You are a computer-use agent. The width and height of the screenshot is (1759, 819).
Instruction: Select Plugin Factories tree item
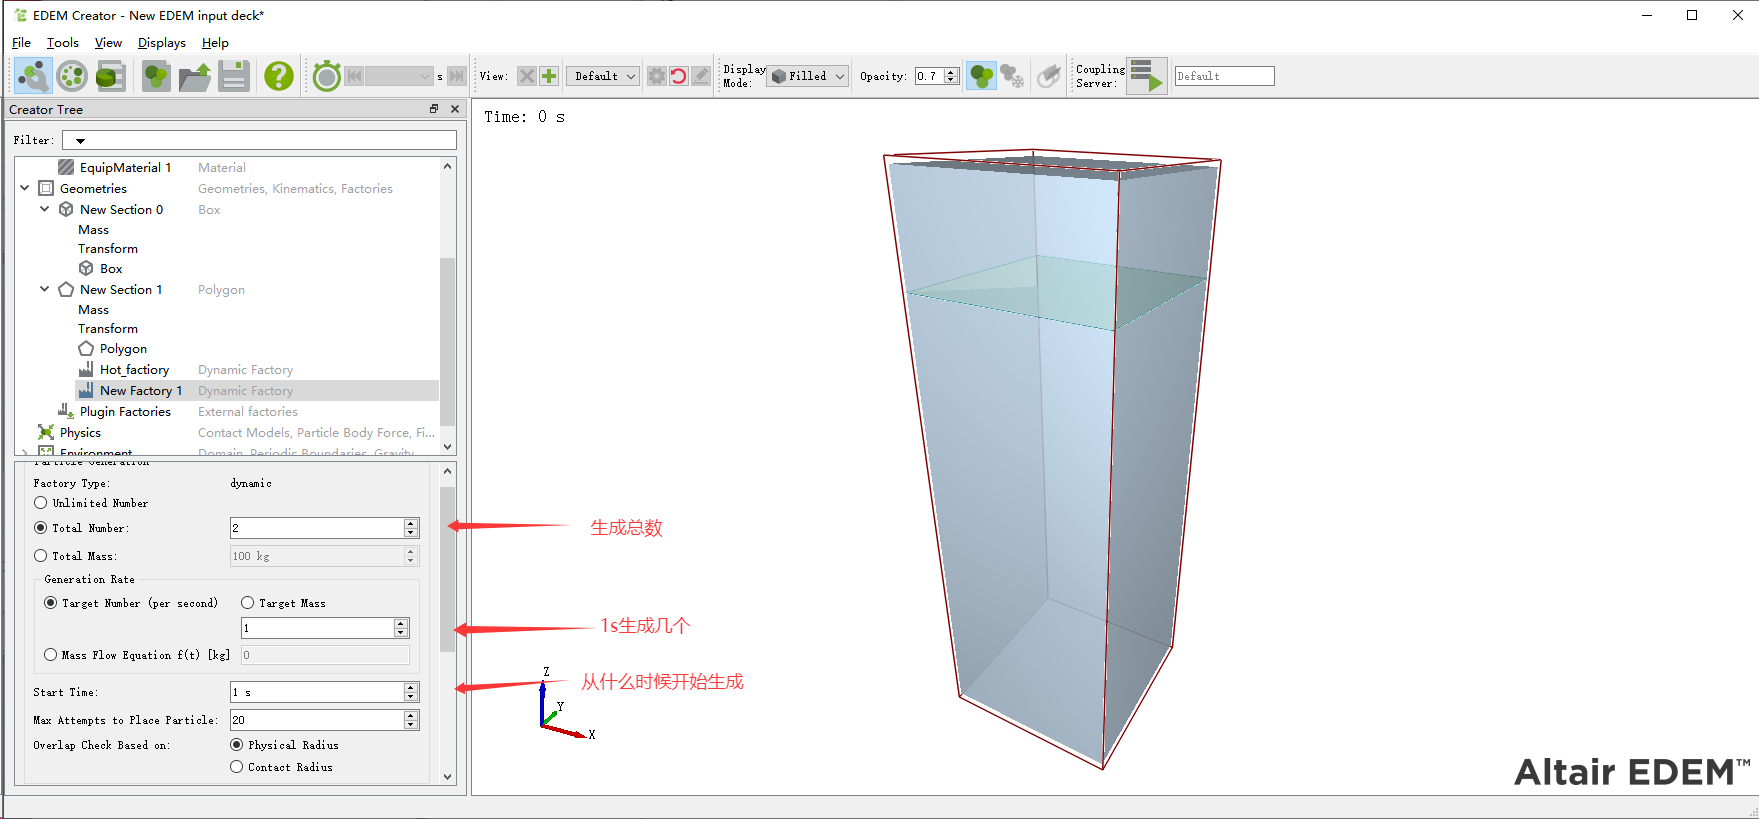pos(125,412)
